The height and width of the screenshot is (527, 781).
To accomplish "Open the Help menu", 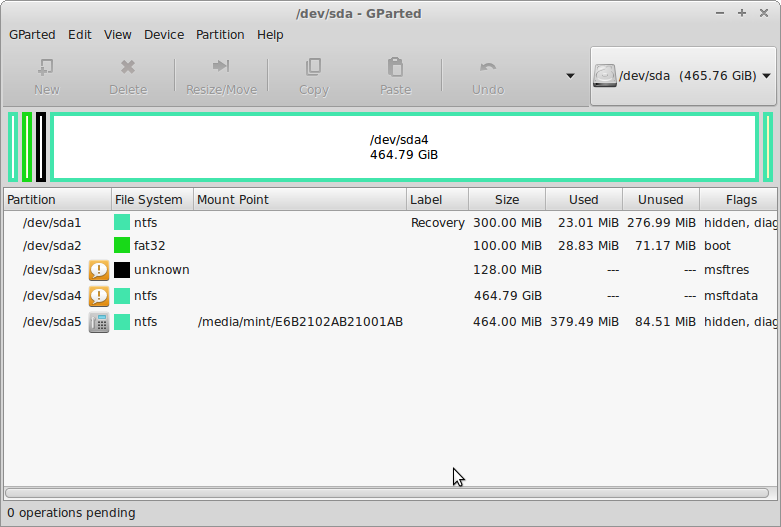I will pyautogui.click(x=270, y=35).
